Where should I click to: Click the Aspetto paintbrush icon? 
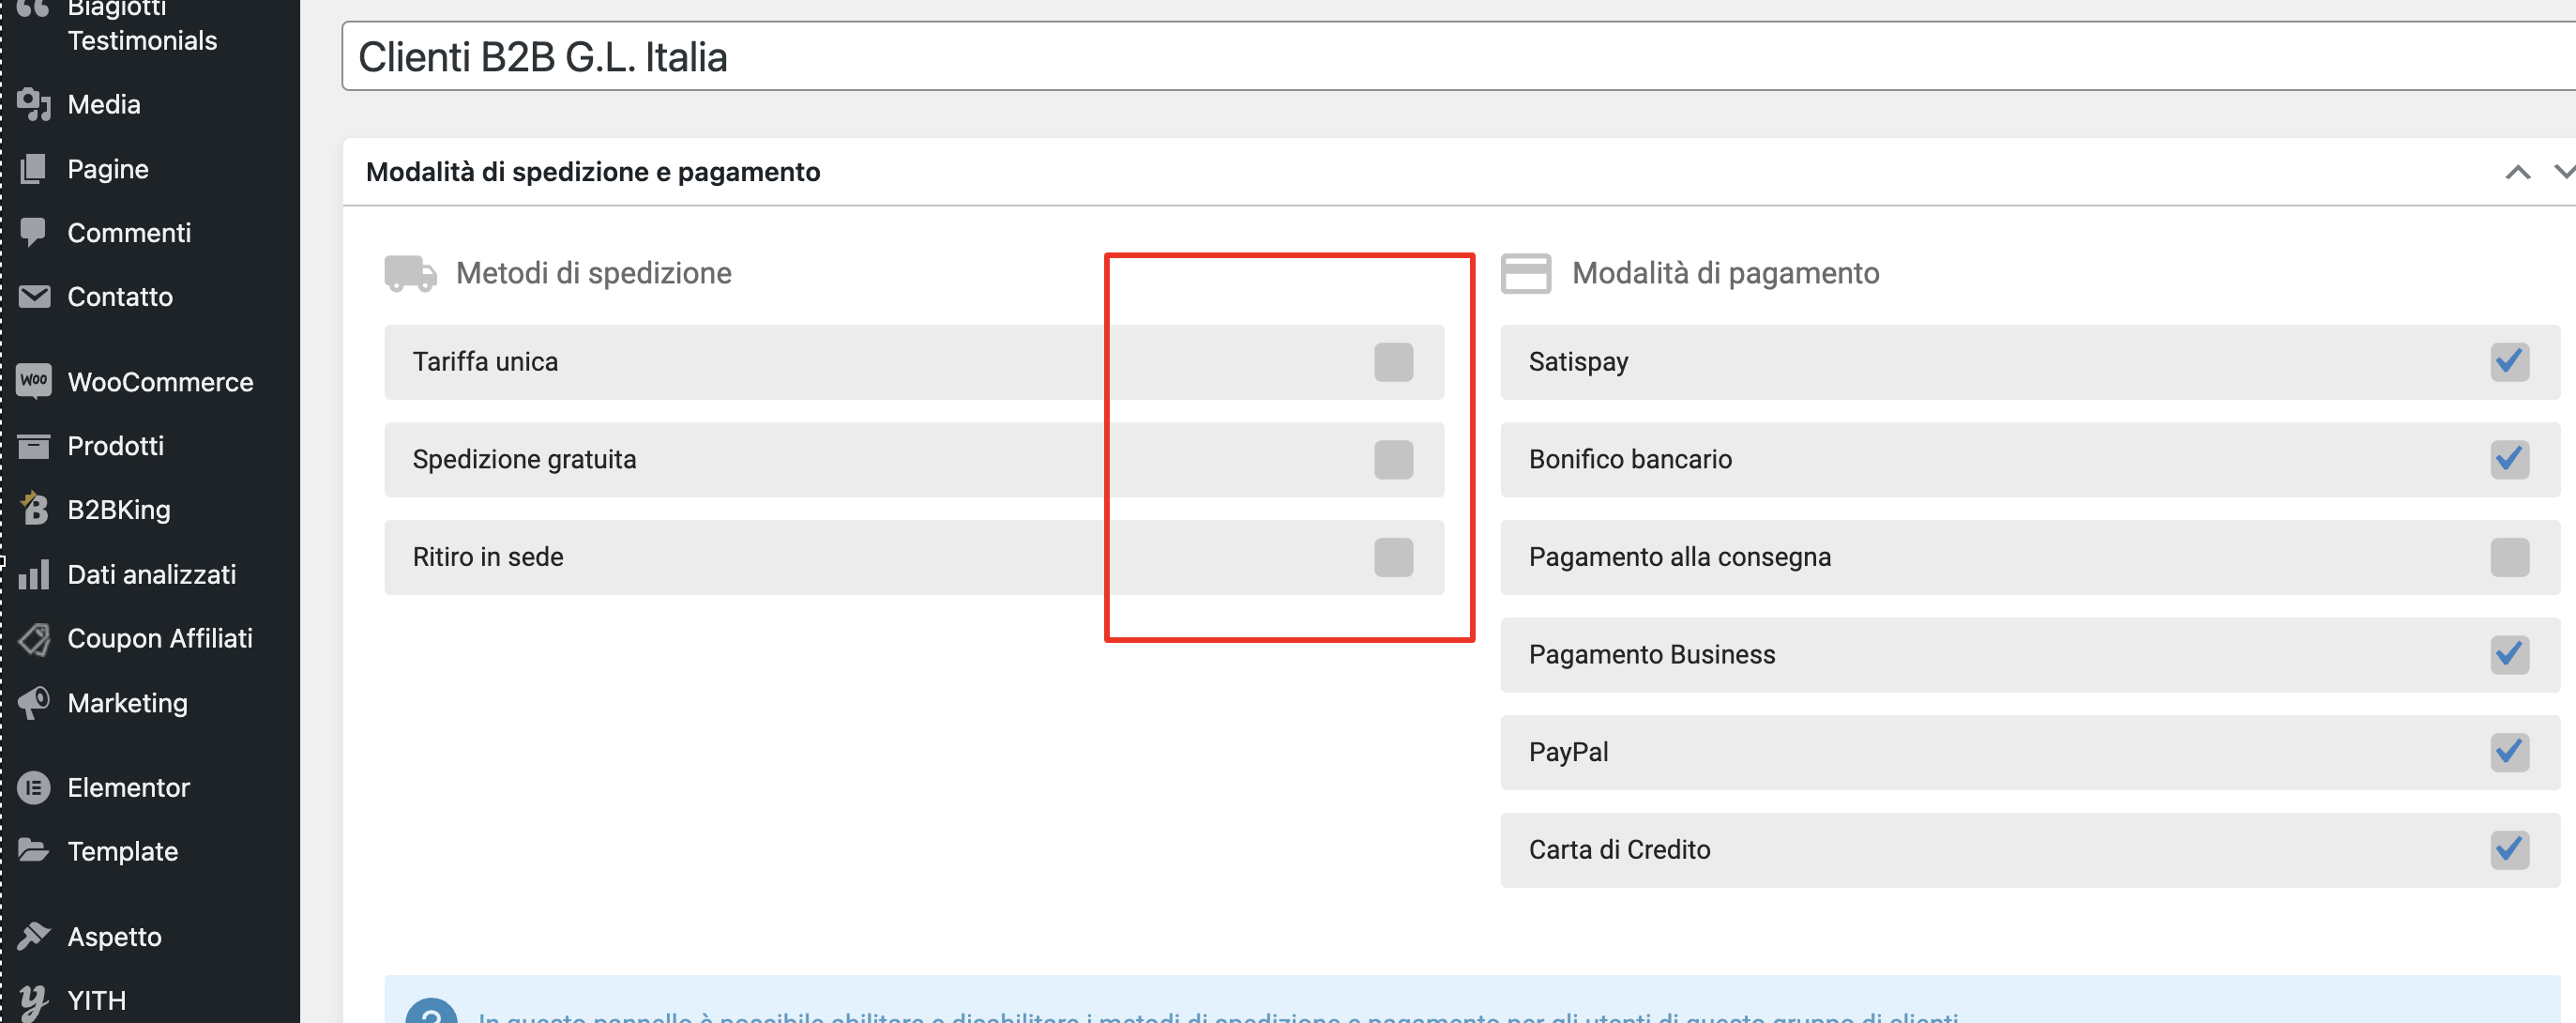click(34, 936)
